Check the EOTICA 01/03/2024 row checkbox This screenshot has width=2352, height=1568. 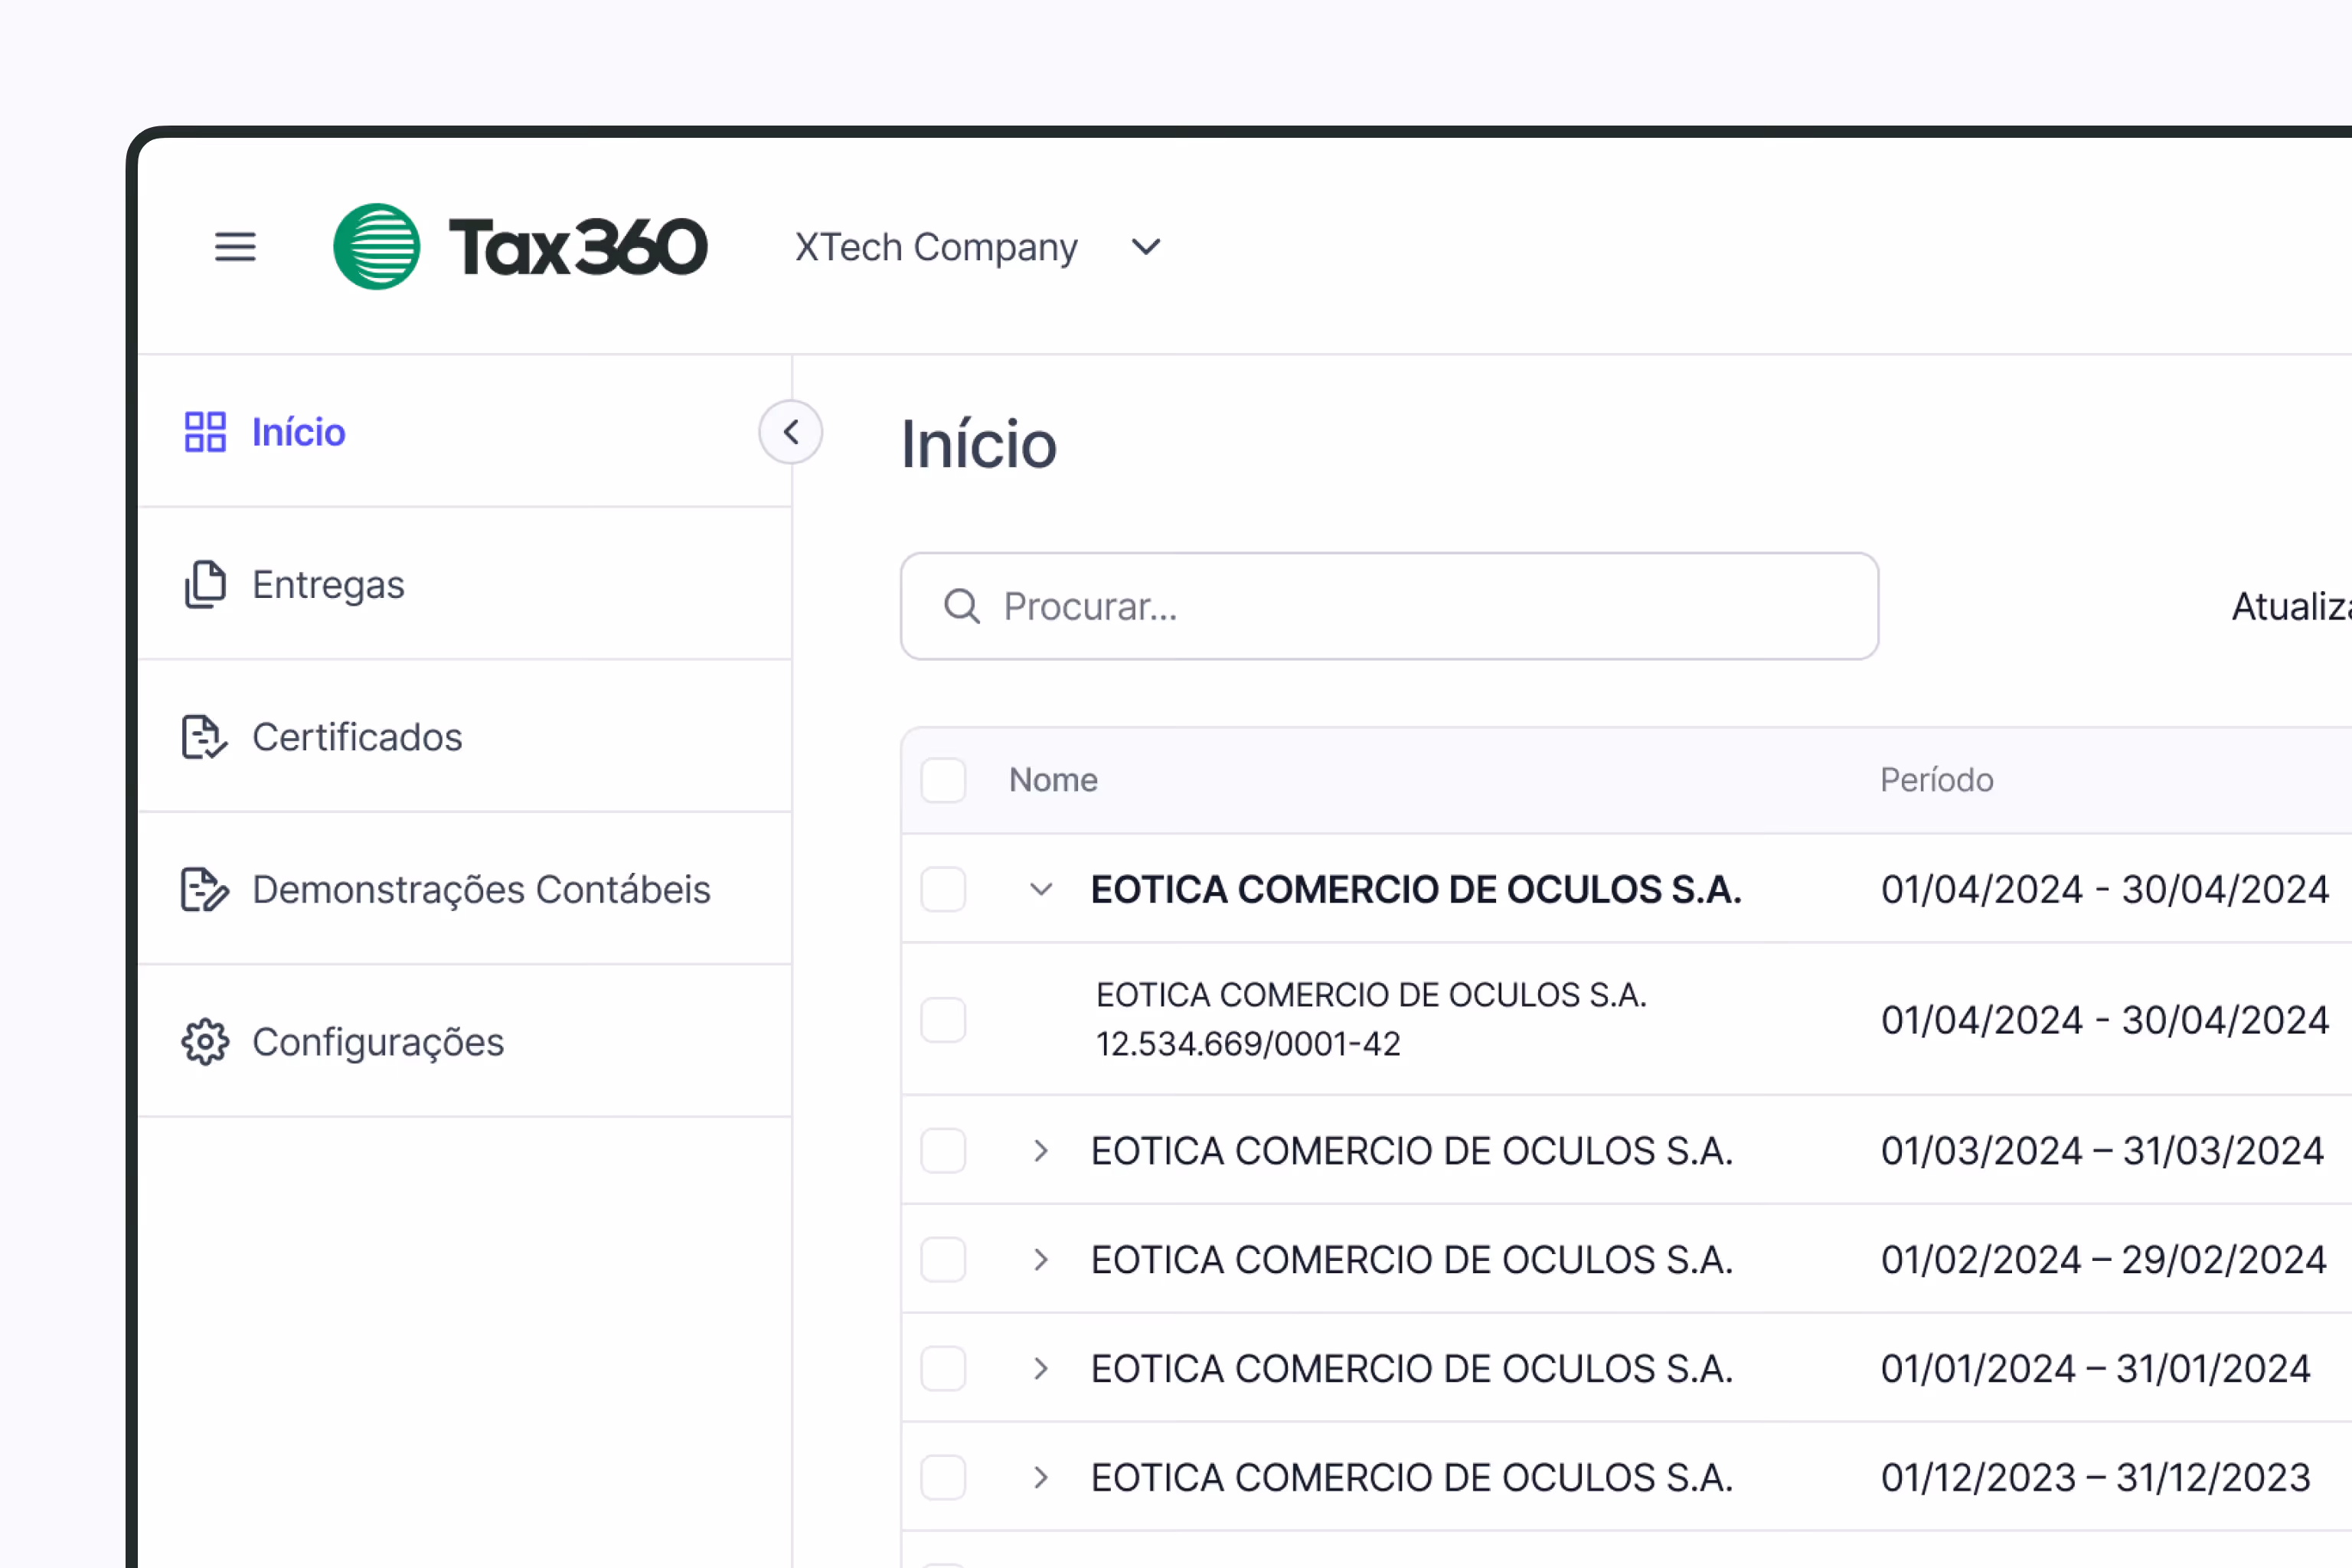[x=943, y=1151]
